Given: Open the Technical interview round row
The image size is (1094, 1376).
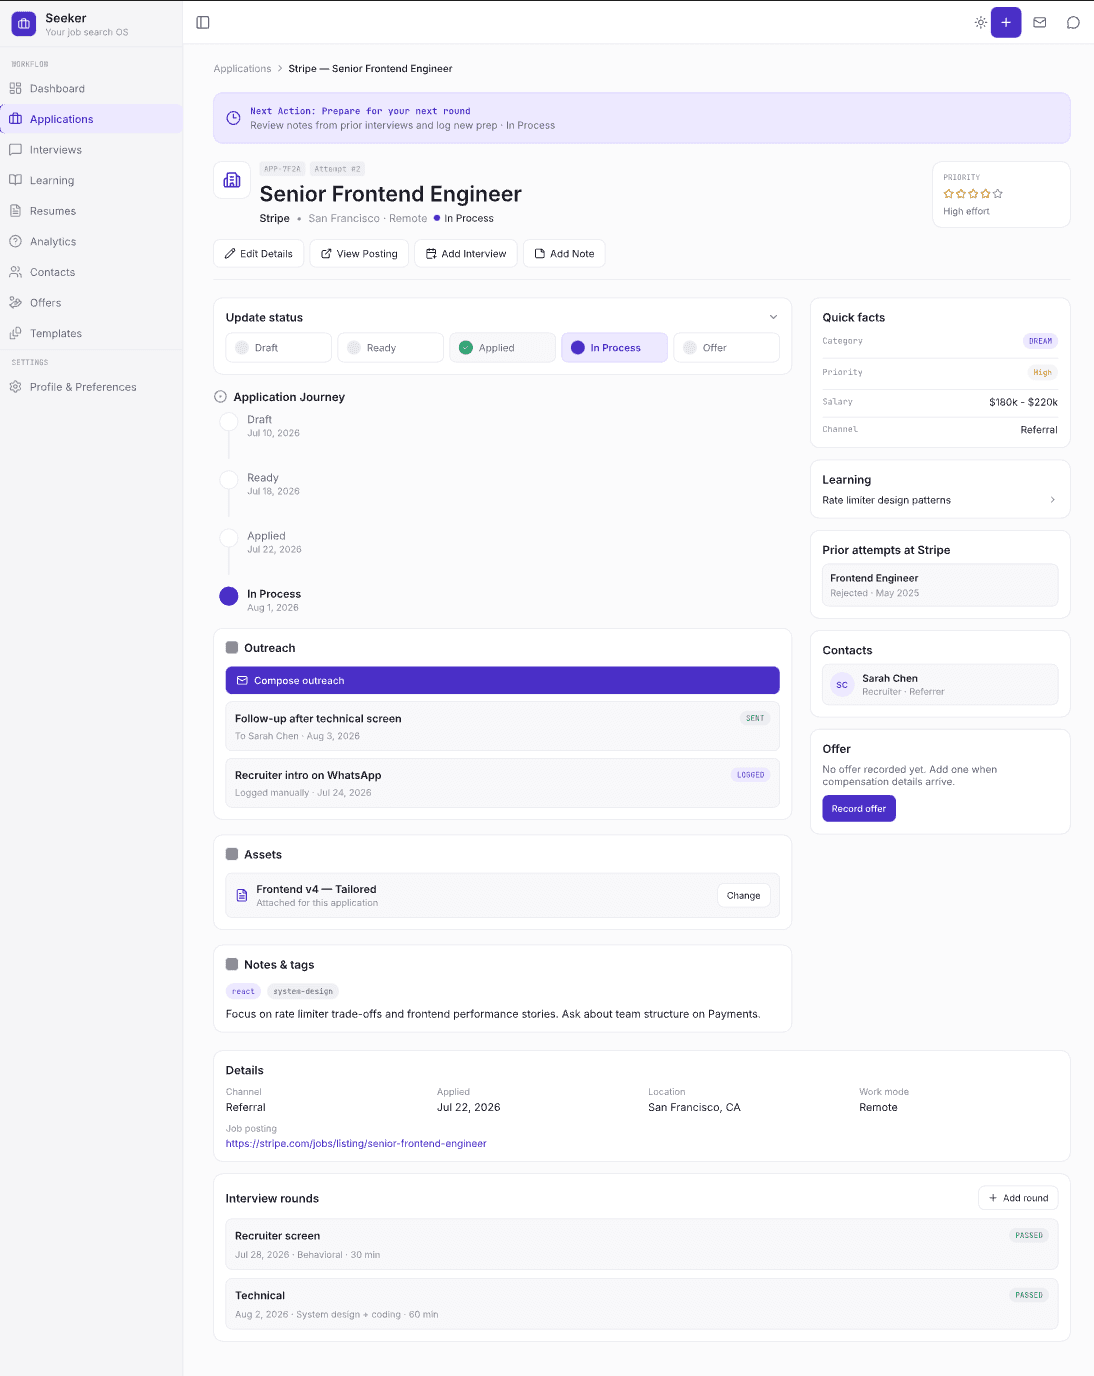Looking at the screenshot, I should [642, 1304].
